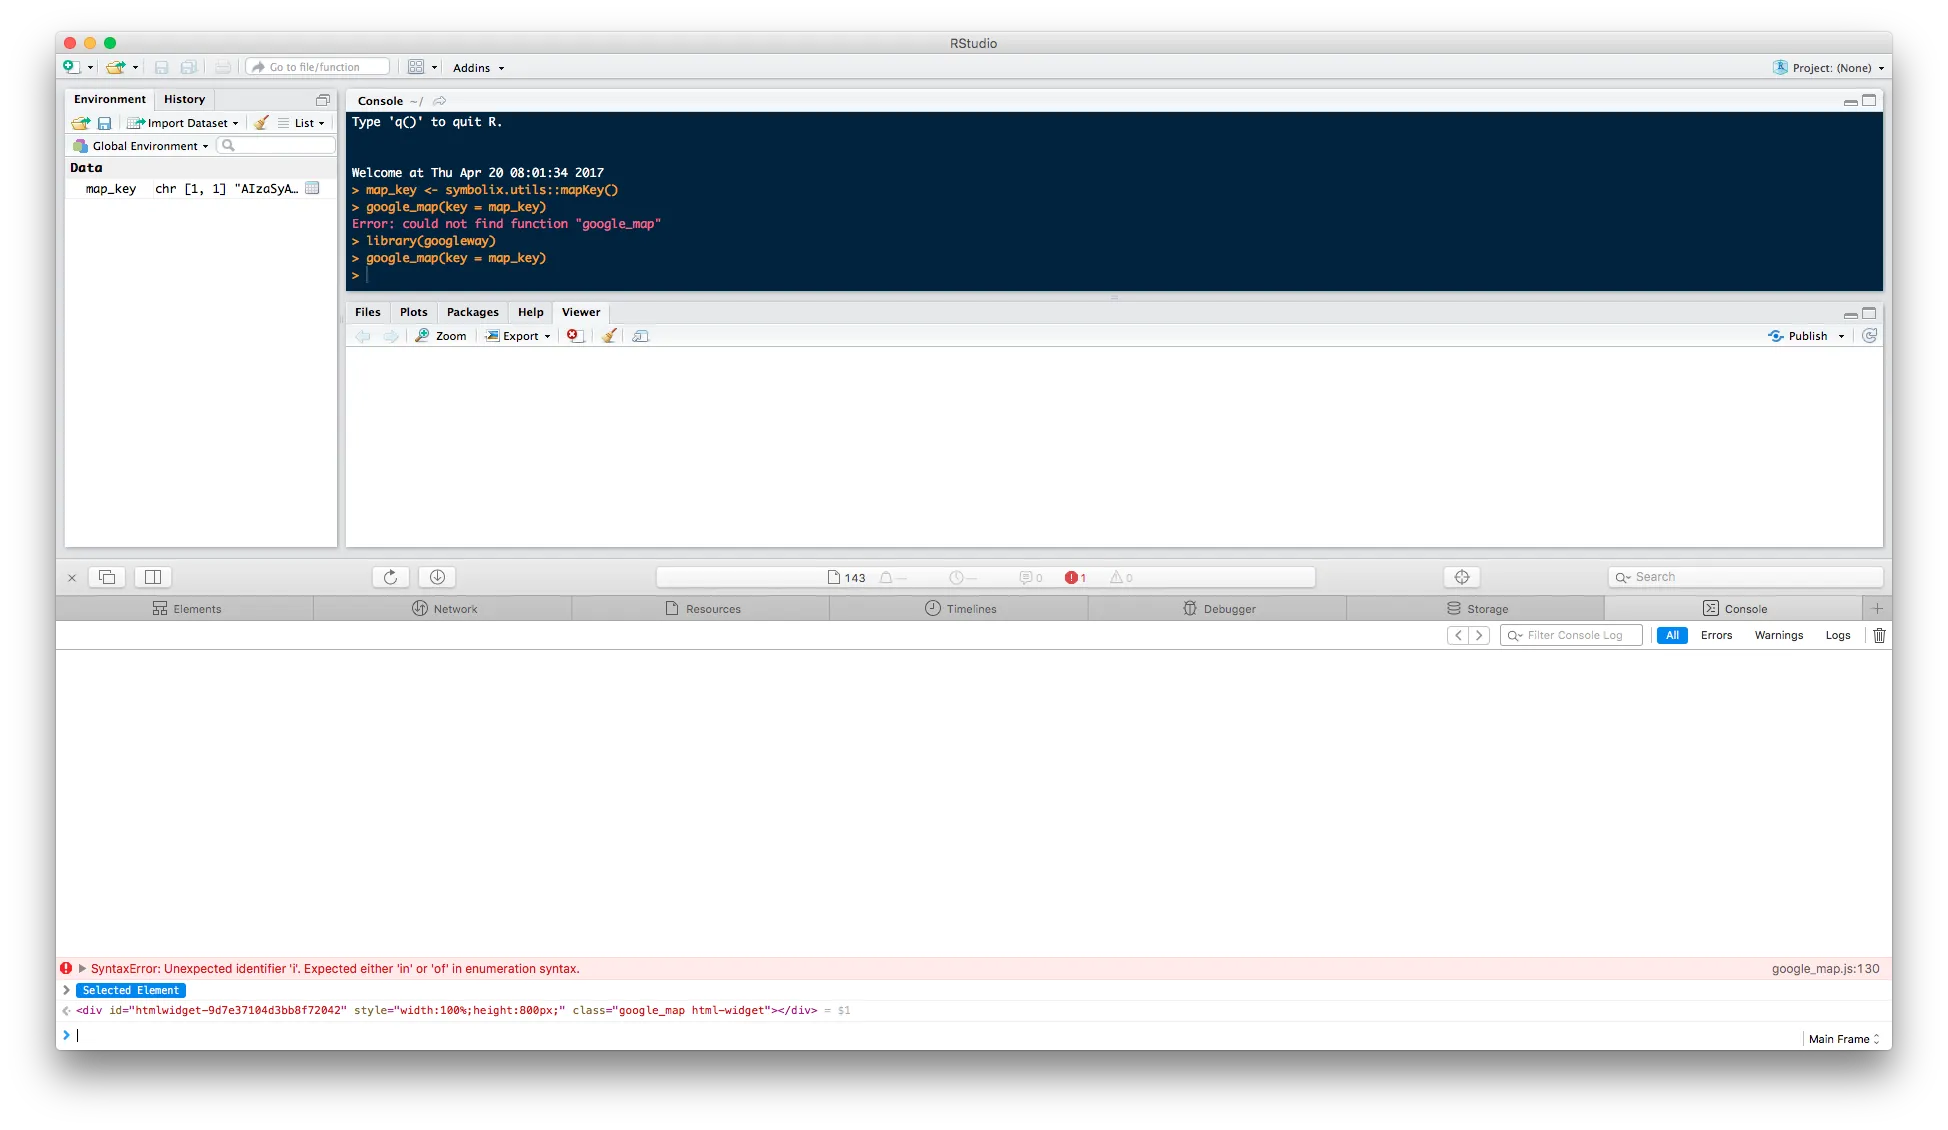Screen dimensions: 1948x1130
Task: Open the Import Dataset dropdown
Action: [x=187, y=123]
